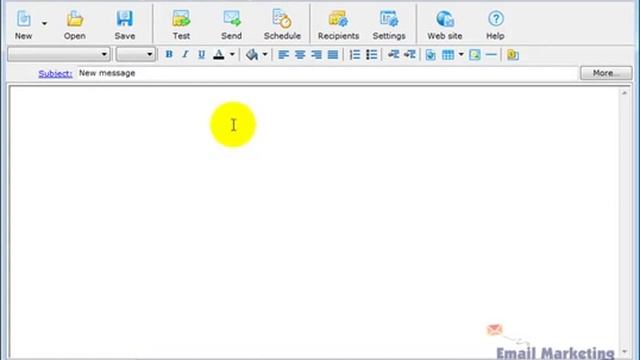Image resolution: width=640 pixels, height=360 pixels.
Task: Open an existing message file
Action: (75, 25)
